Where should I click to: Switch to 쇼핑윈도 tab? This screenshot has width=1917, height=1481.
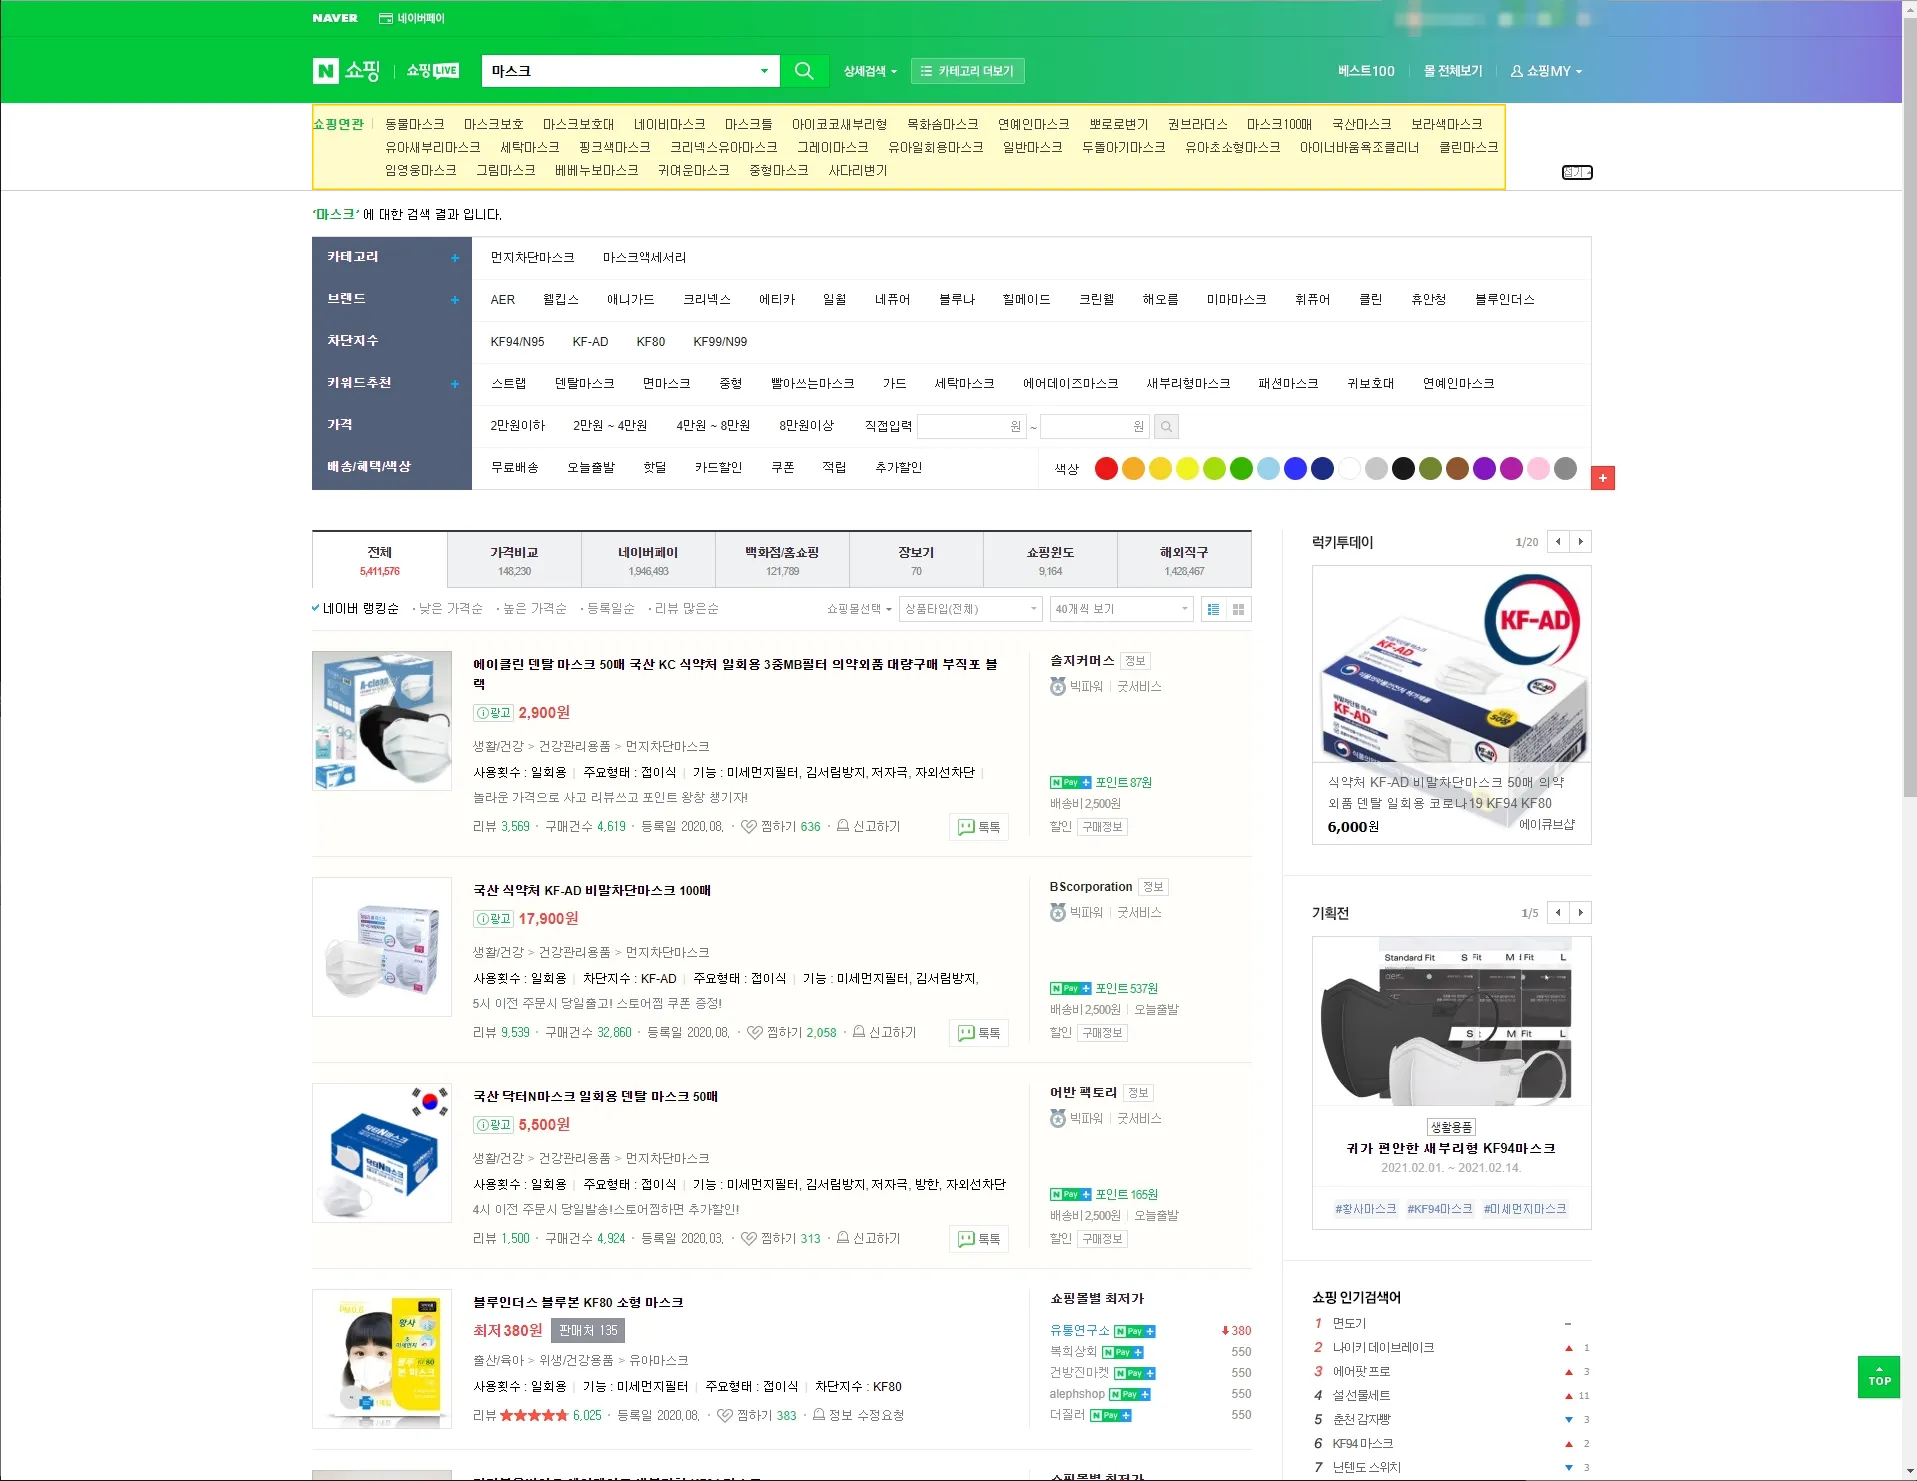click(1050, 560)
